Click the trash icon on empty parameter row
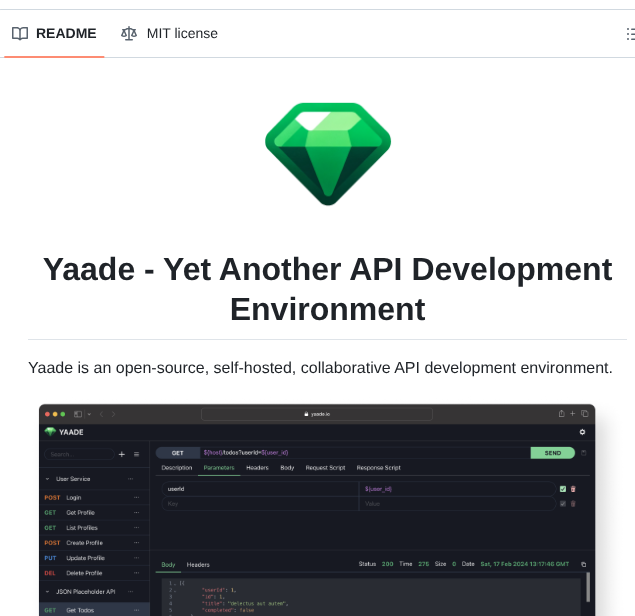The image size is (635, 616). [573, 504]
